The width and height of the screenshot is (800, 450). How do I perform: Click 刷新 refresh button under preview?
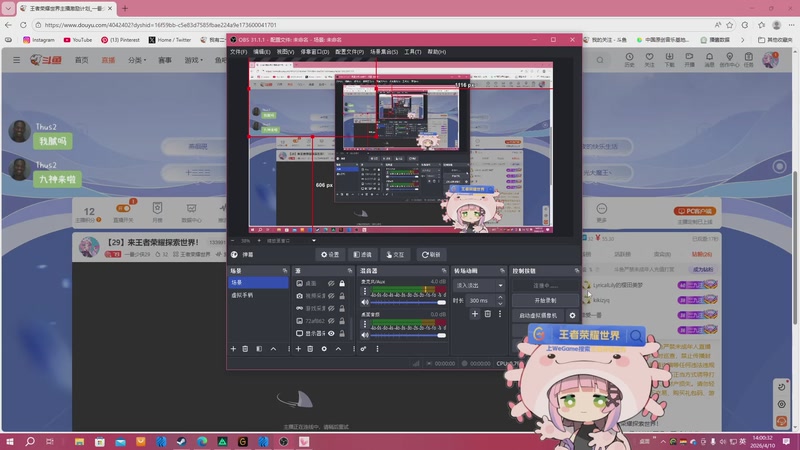tap(431, 255)
